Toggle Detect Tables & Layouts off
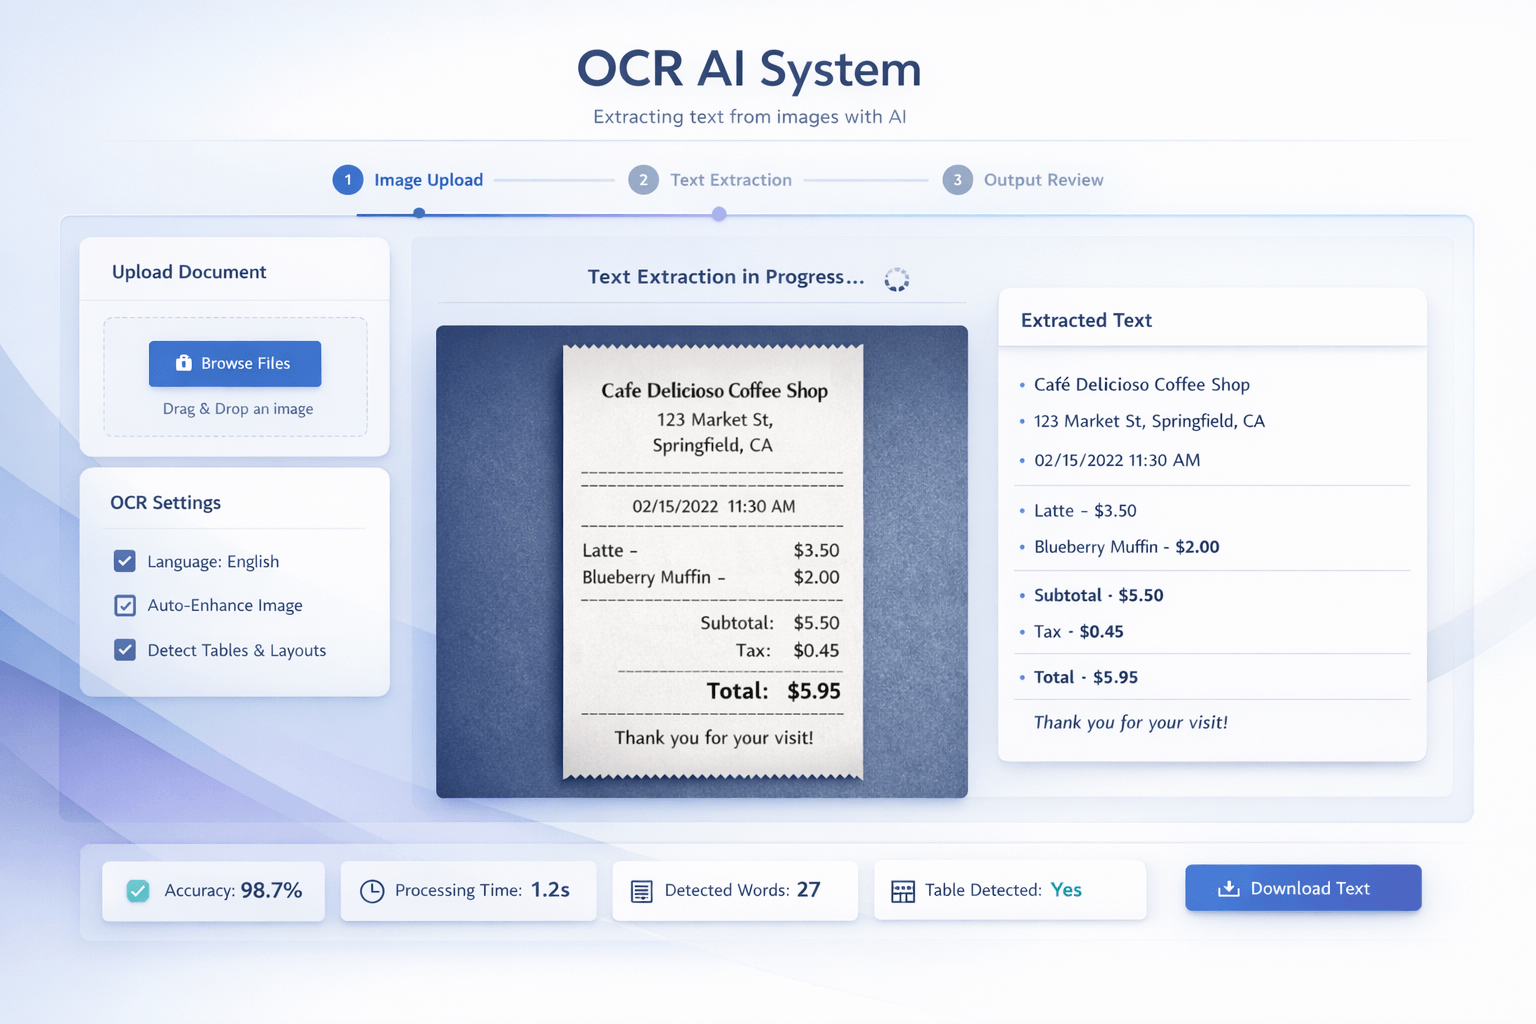The width and height of the screenshot is (1536, 1024). (x=124, y=650)
